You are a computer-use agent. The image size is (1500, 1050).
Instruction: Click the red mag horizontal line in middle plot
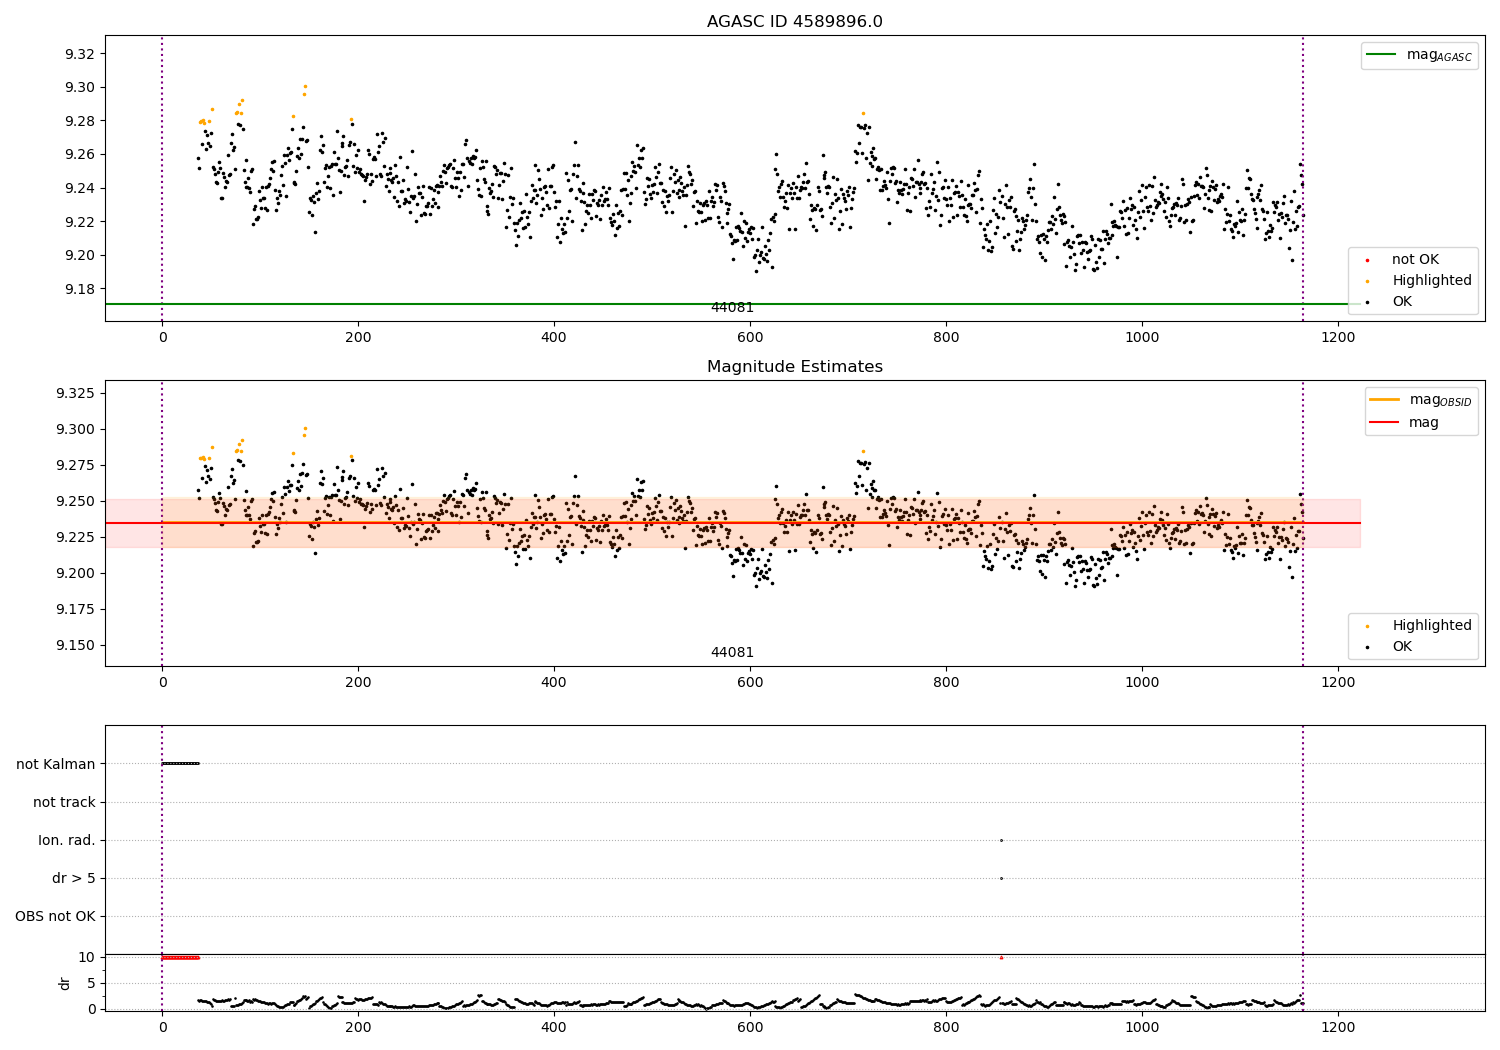(x=733, y=523)
